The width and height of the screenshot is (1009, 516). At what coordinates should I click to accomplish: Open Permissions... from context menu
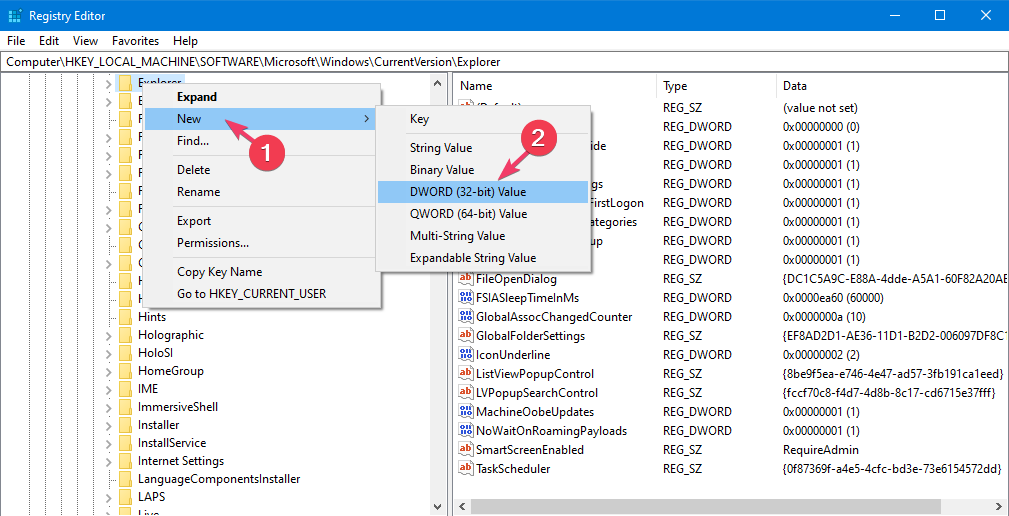click(x=260, y=243)
